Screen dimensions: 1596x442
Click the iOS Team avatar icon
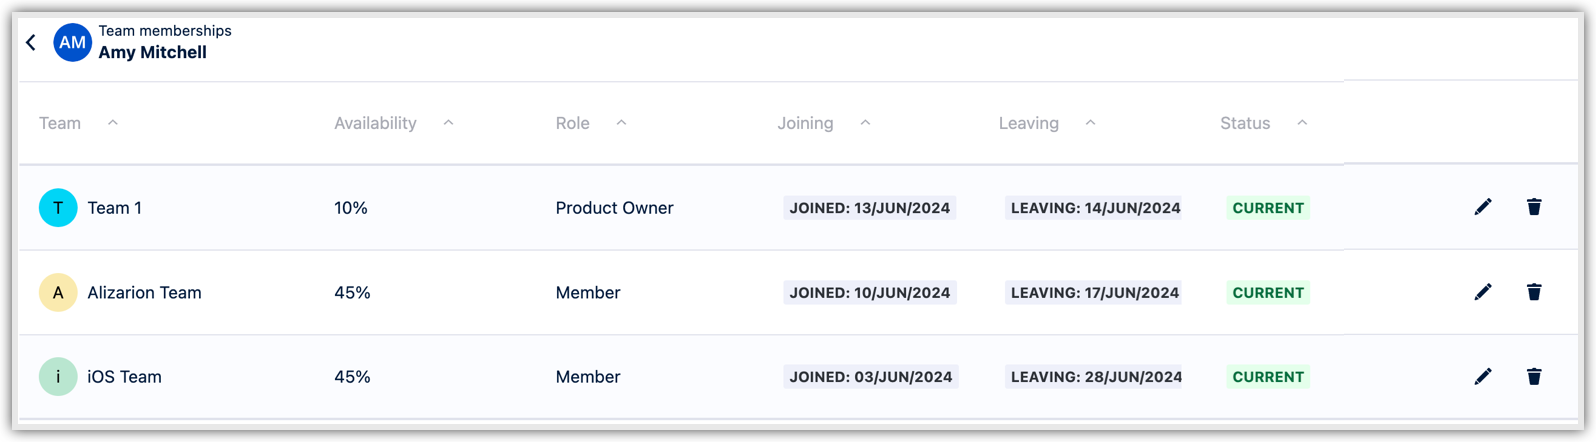click(58, 377)
